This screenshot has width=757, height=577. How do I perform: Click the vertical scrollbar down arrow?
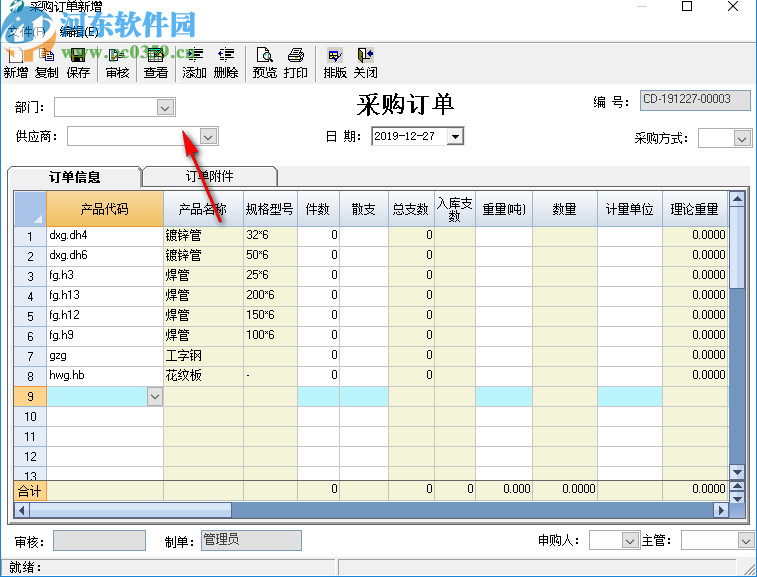click(737, 472)
